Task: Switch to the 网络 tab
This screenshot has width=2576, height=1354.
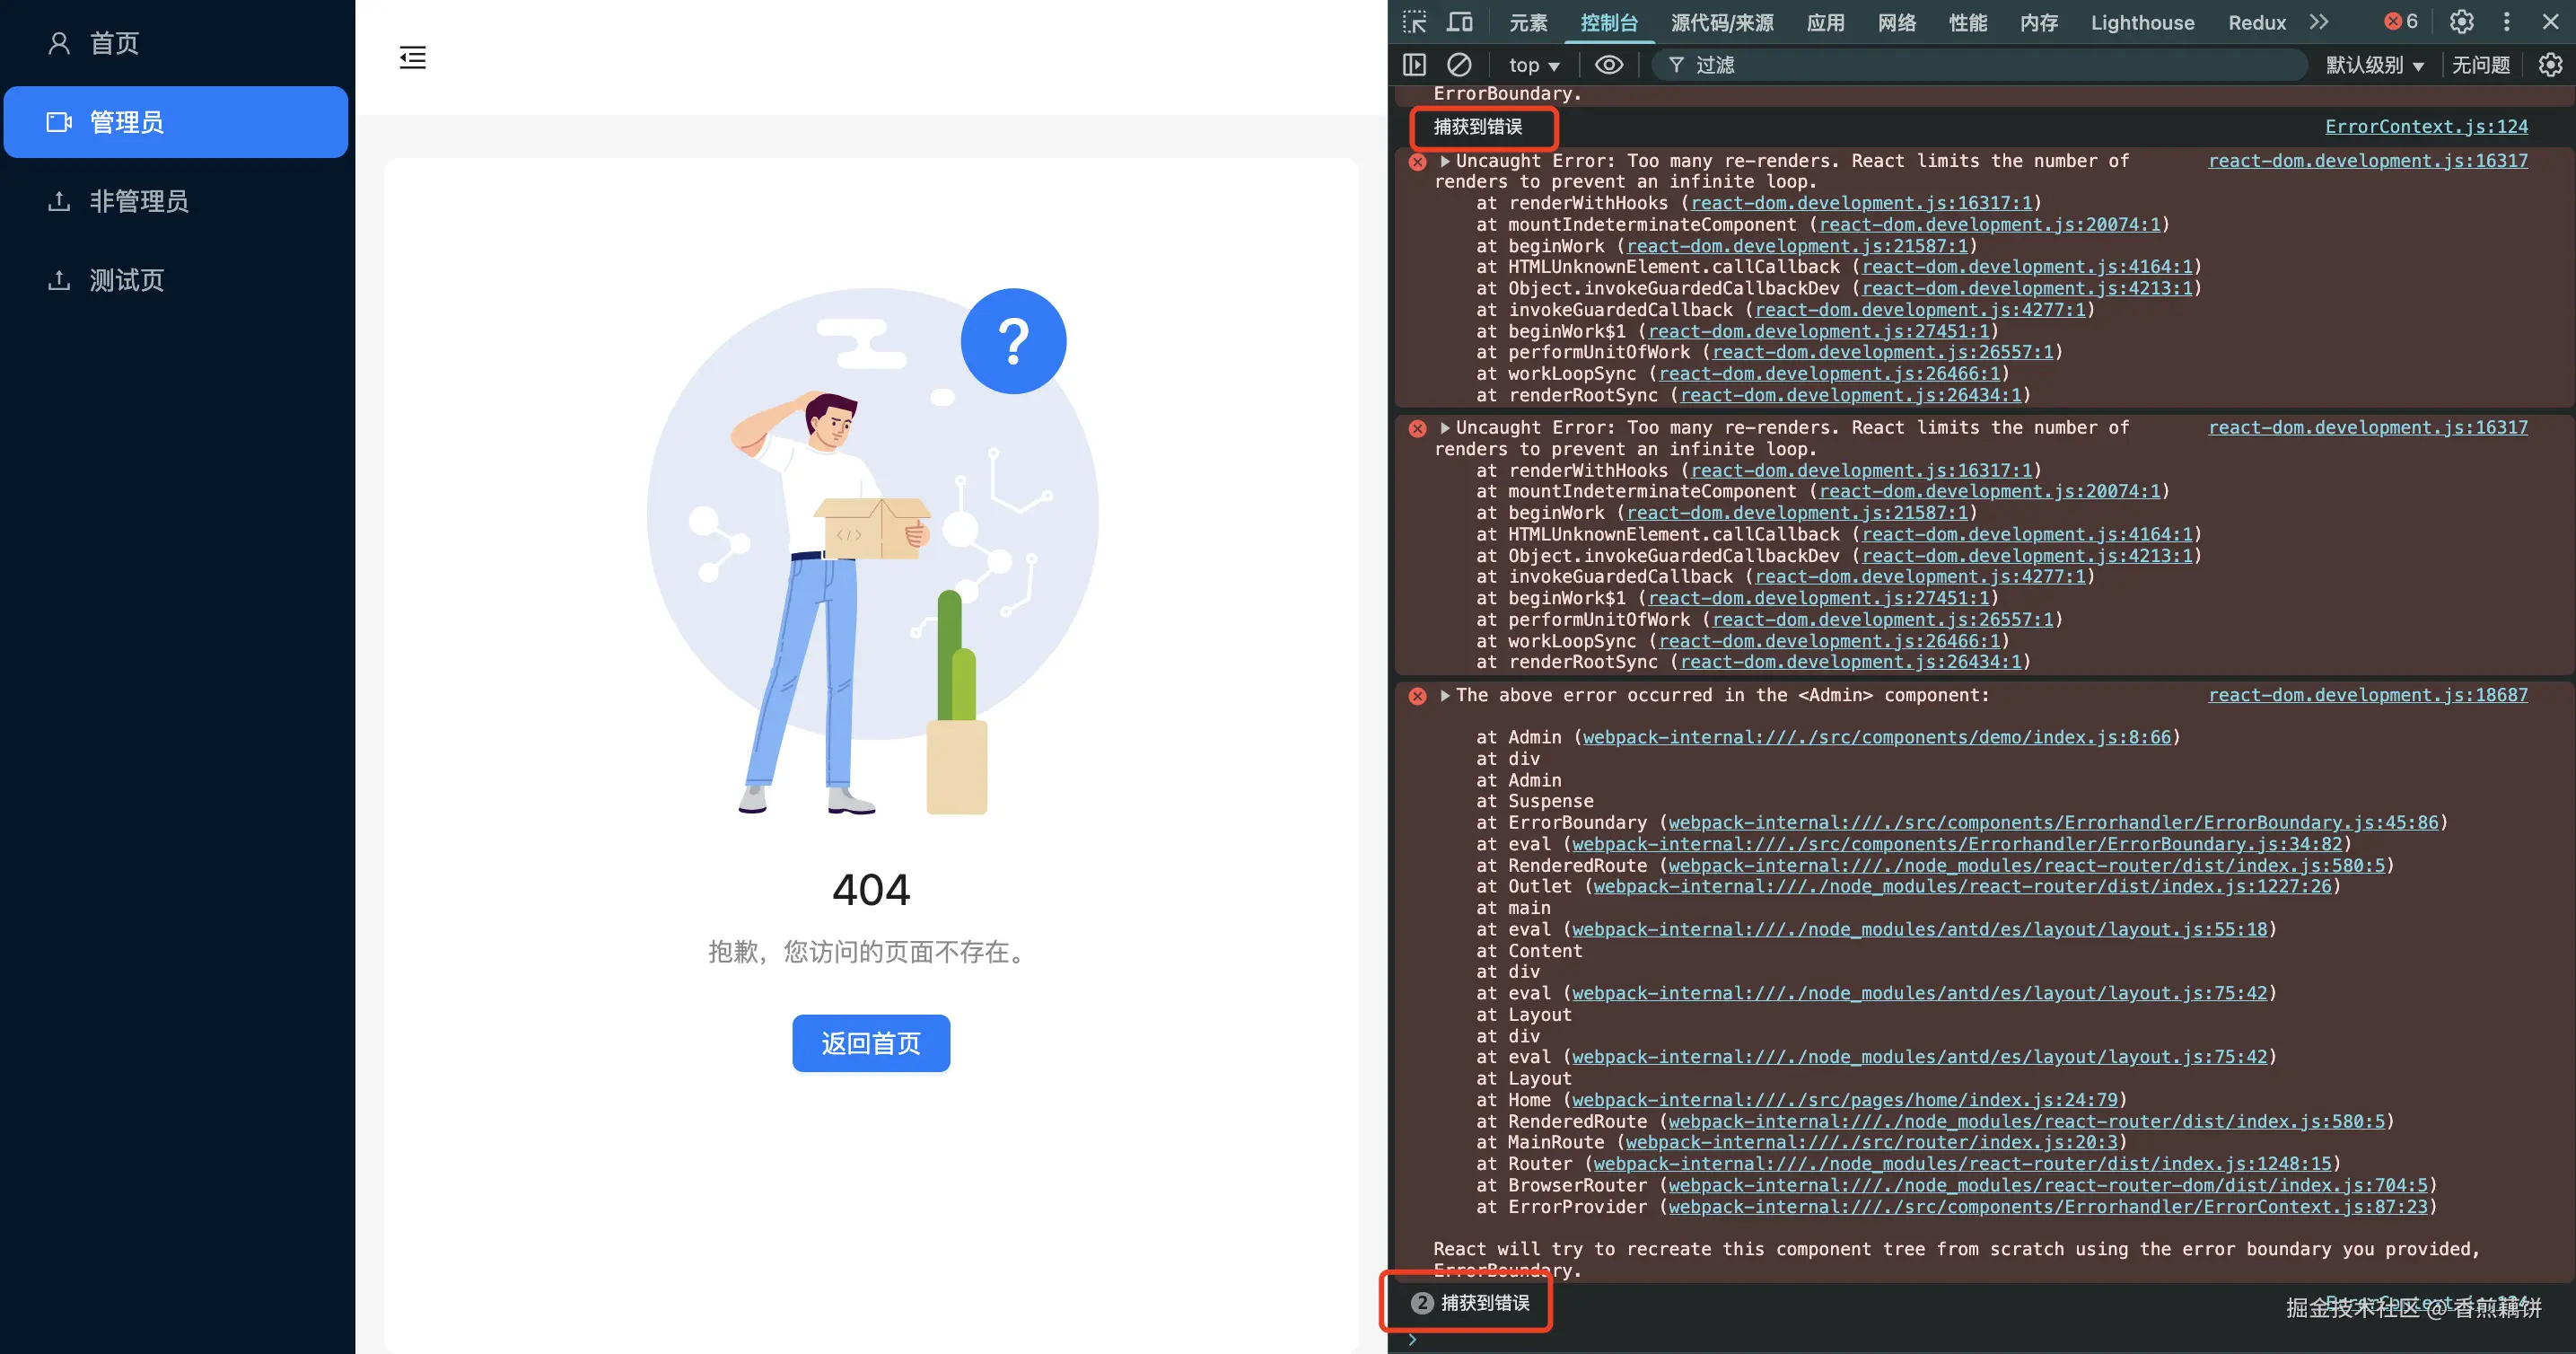Action: (x=1896, y=22)
